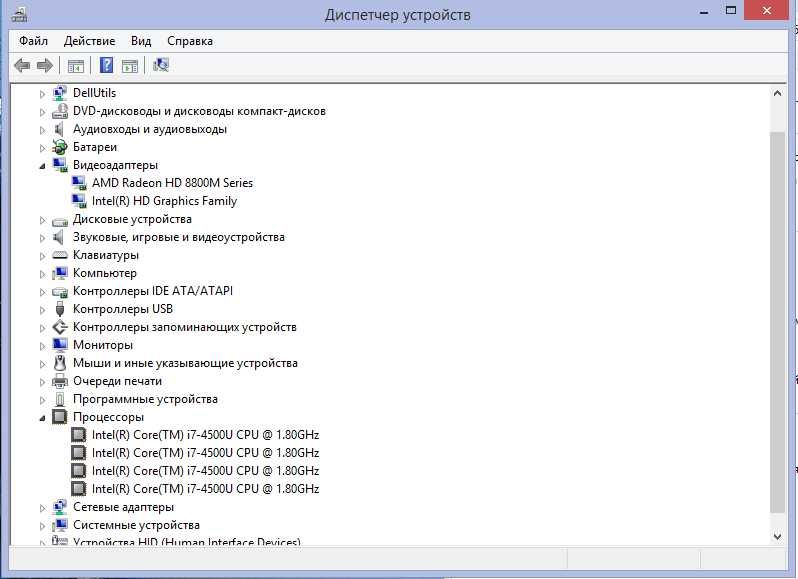Viewport: 798px width, 579px height.
Task: Select the Контроллеры USB label
Action: click(x=123, y=309)
